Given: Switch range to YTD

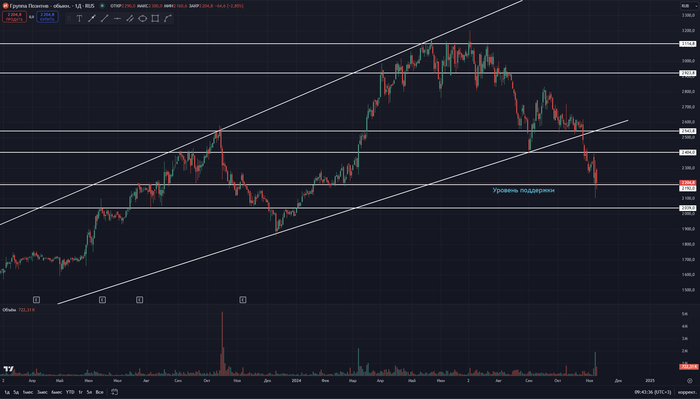Looking at the screenshot, I should pyautogui.click(x=70, y=392).
